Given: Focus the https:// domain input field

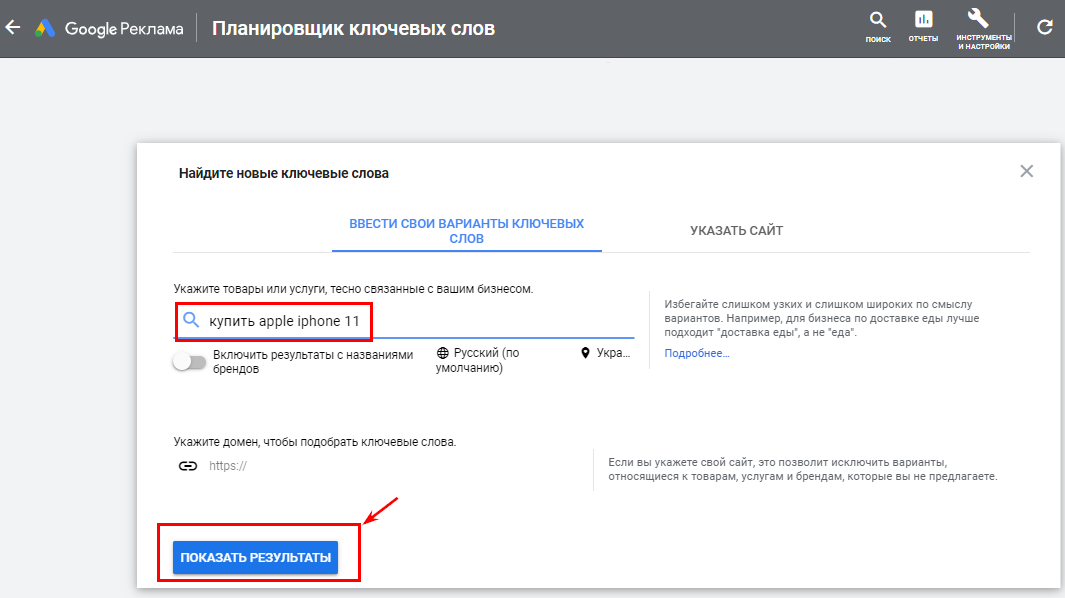Looking at the screenshot, I should pyautogui.click(x=390, y=466).
